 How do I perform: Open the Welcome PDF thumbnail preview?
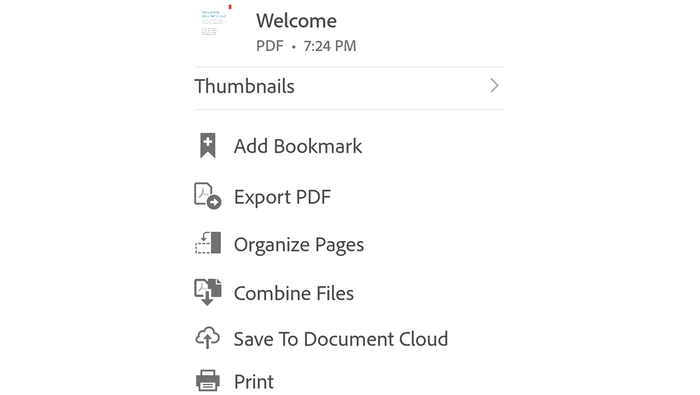coord(216,21)
